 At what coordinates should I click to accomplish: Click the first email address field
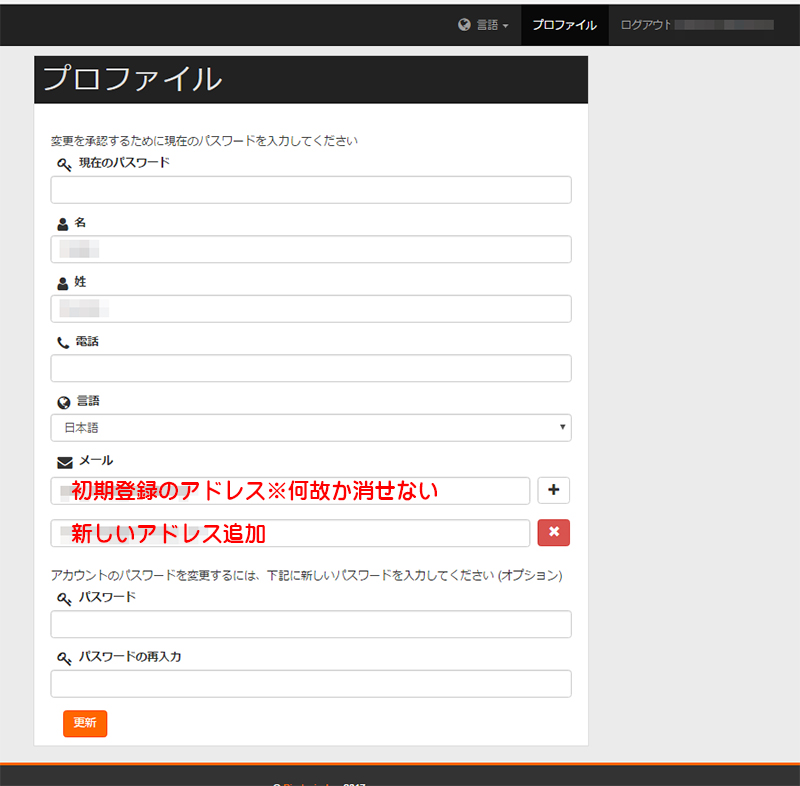pyautogui.click(x=290, y=491)
